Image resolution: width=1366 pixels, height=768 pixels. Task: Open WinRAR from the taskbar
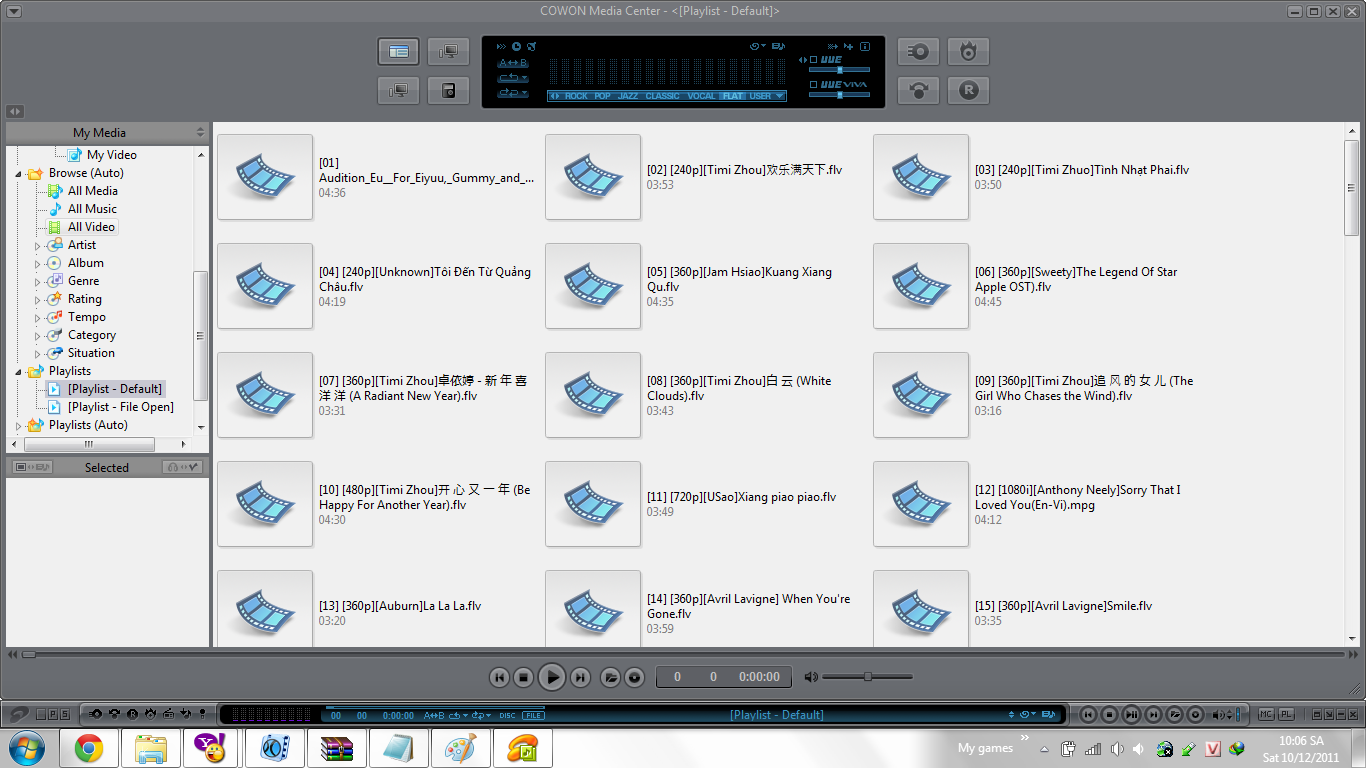[337, 748]
